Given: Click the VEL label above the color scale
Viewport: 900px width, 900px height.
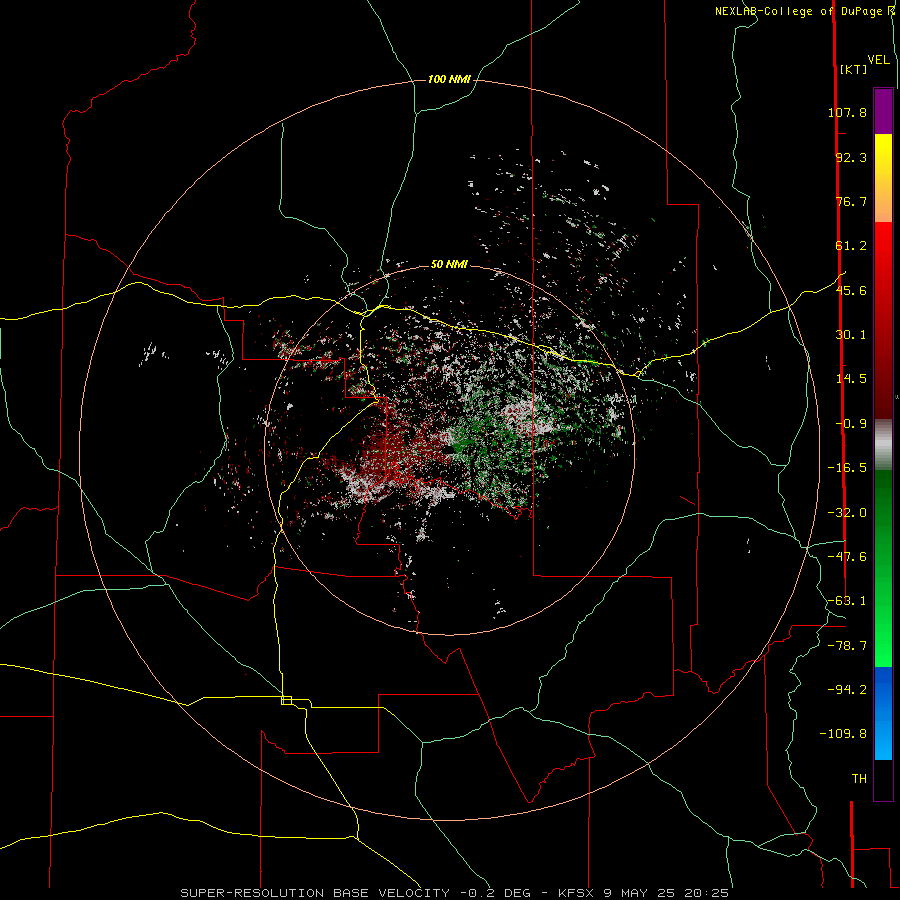Looking at the screenshot, I should [x=878, y=60].
